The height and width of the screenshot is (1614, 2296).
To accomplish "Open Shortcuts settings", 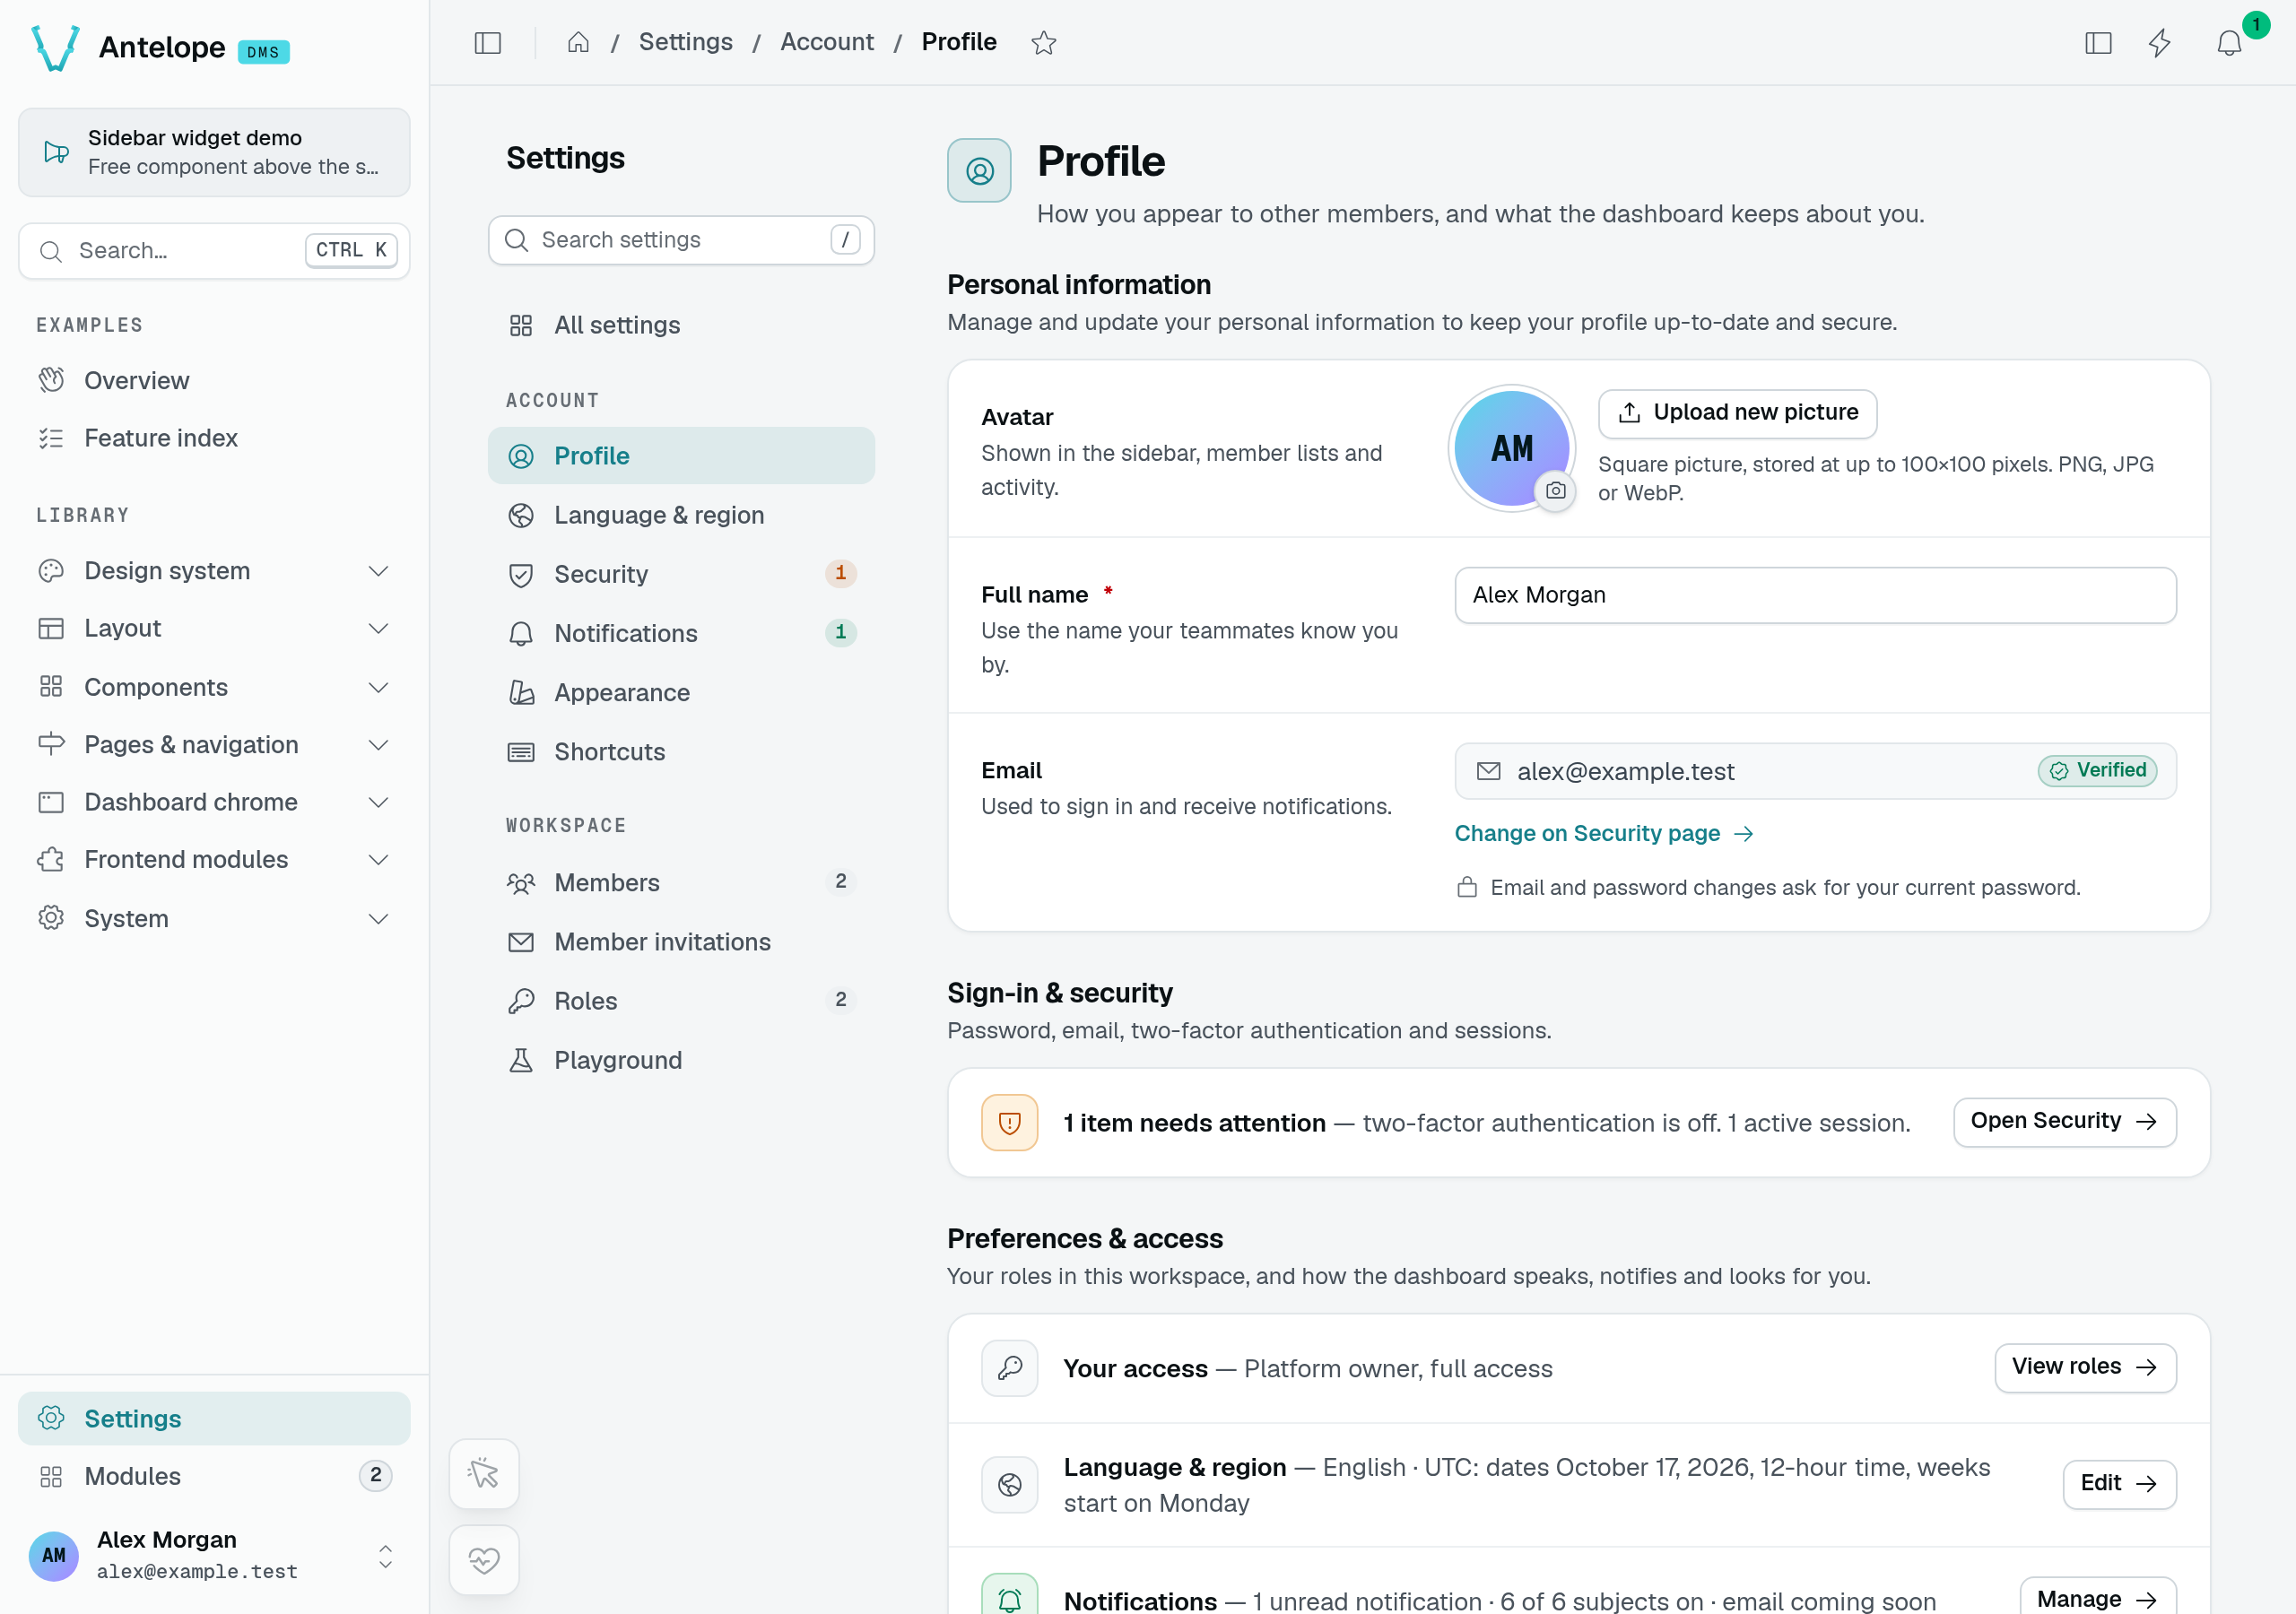I will [681, 751].
